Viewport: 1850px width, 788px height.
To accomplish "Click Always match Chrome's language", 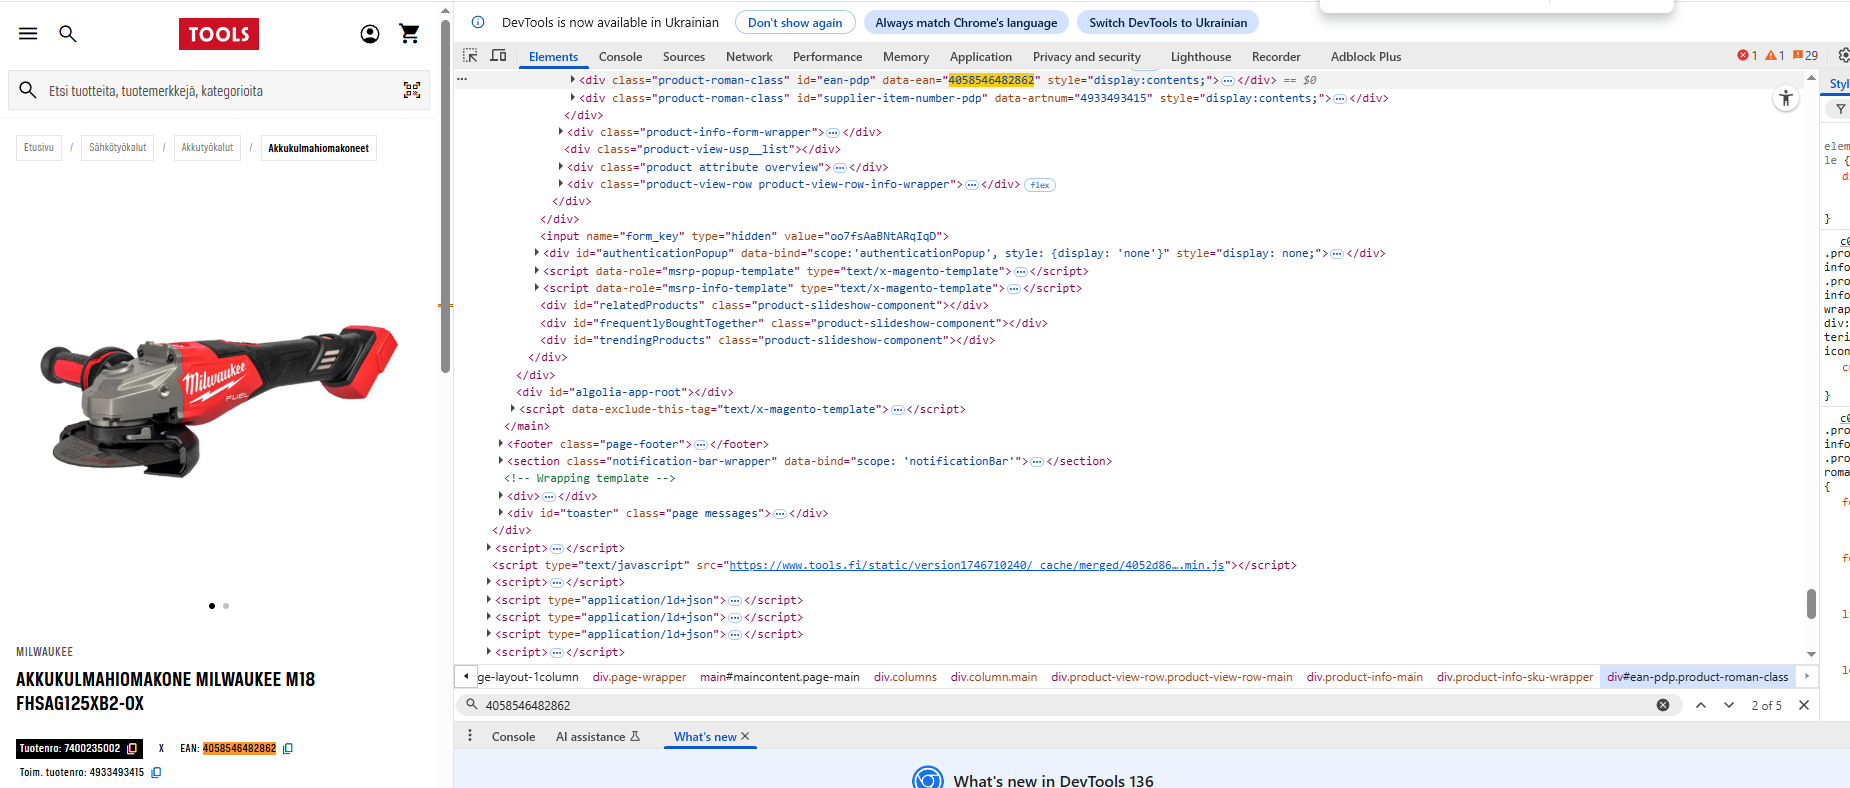I will pos(966,22).
